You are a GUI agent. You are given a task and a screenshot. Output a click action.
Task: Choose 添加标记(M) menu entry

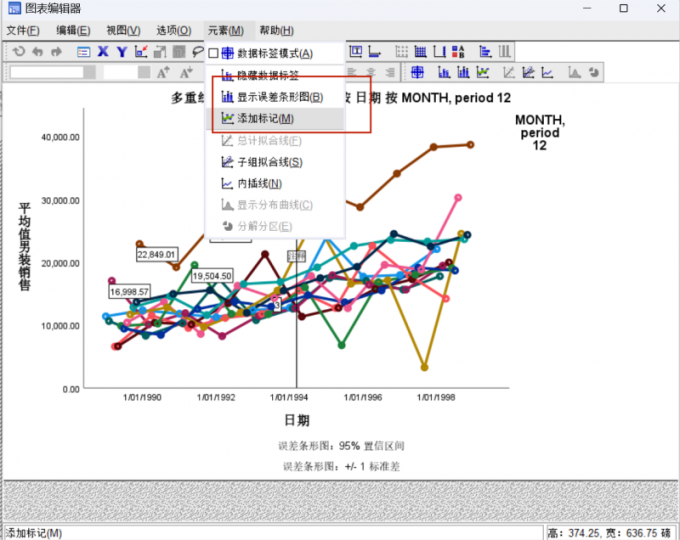[275, 118]
